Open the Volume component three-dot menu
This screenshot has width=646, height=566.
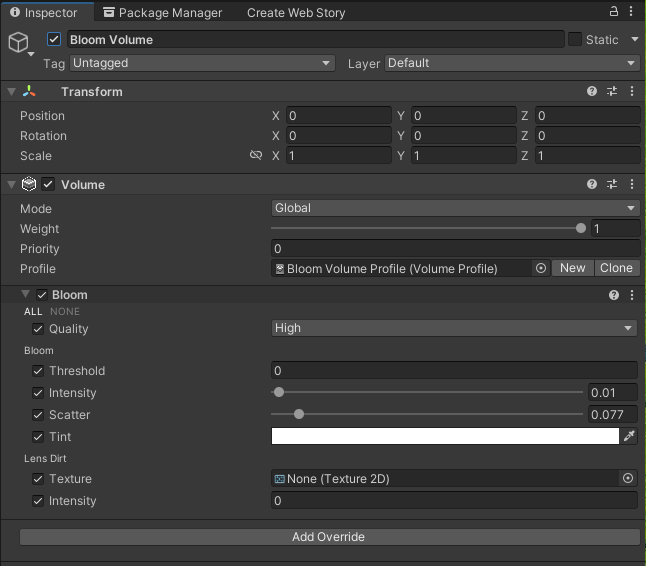631,184
